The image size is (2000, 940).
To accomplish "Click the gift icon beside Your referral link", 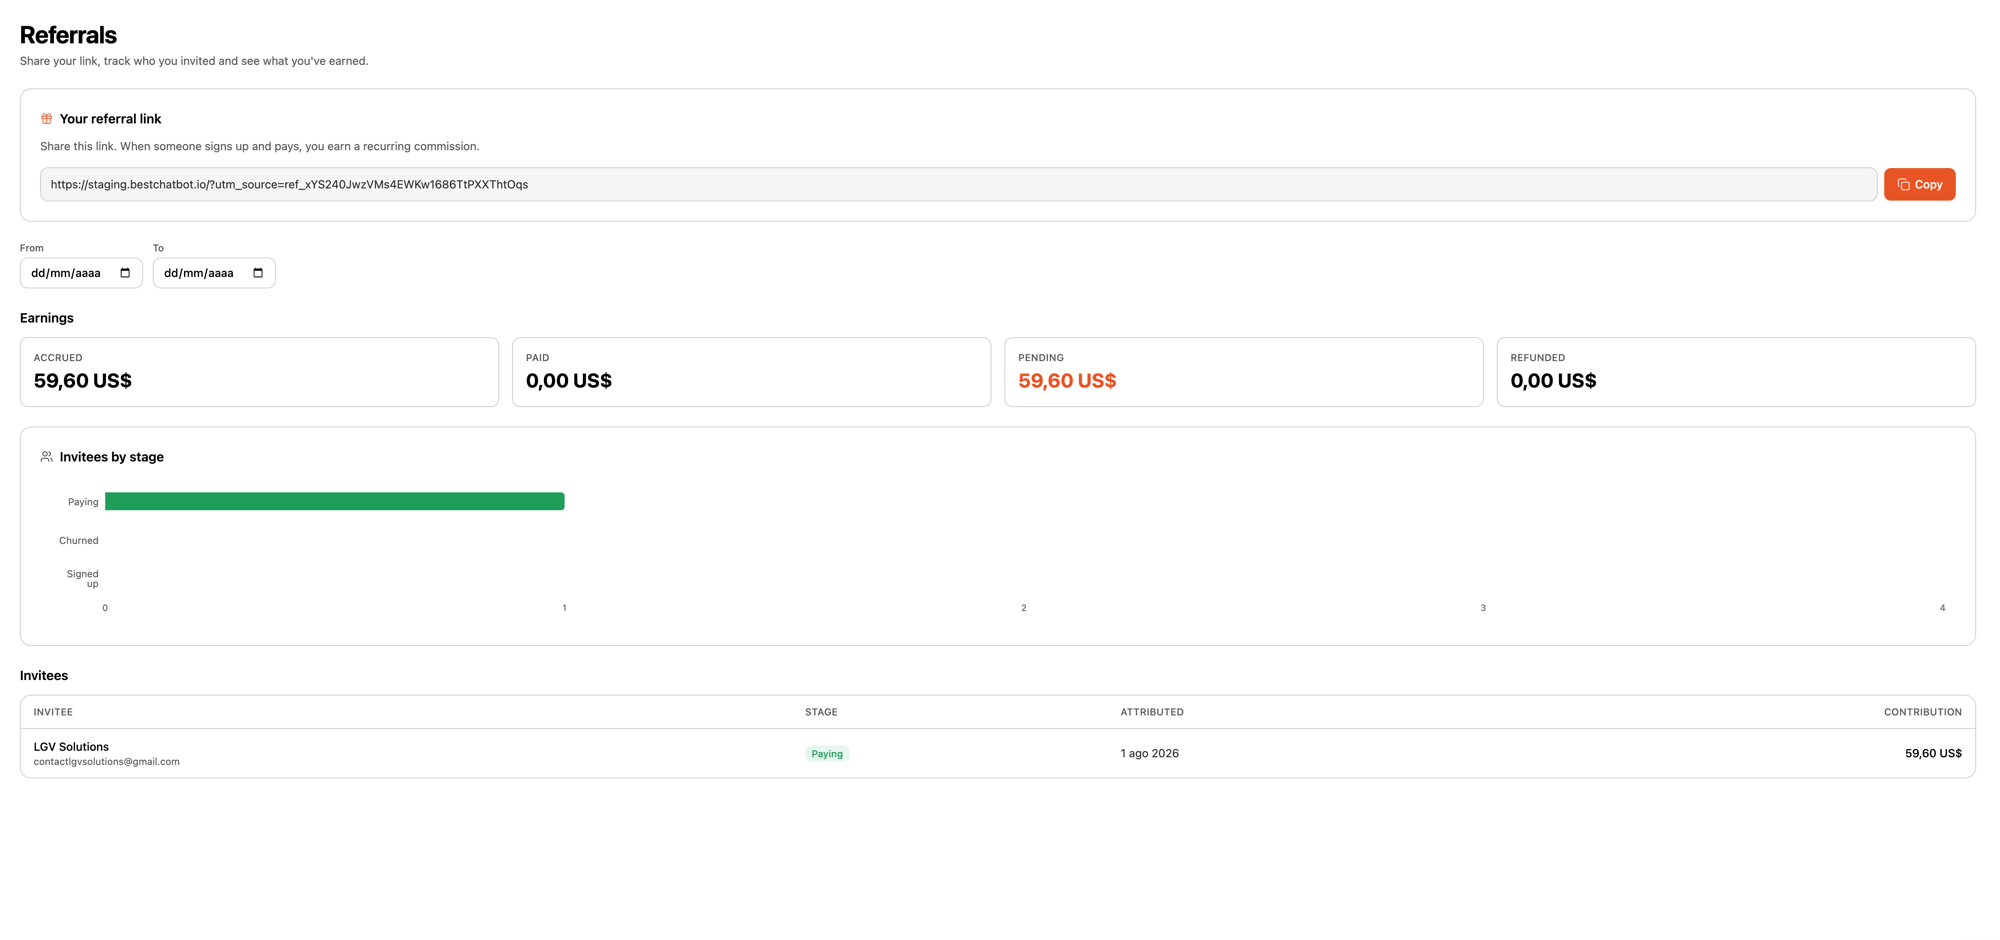I will click(46, 118).
